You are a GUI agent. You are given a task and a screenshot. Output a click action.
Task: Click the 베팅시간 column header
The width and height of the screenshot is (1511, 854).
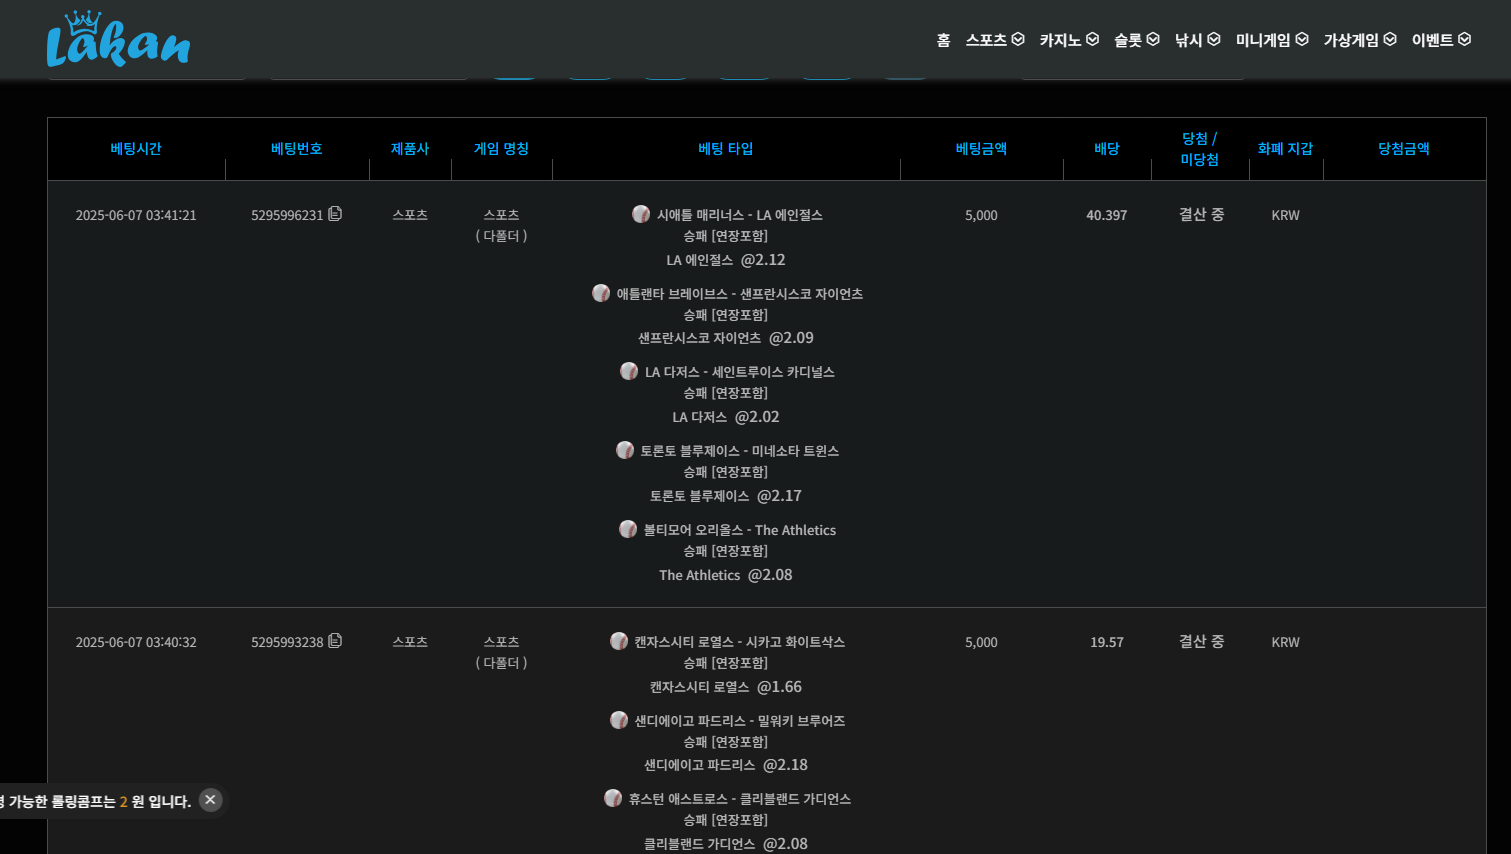pos(136,149)
